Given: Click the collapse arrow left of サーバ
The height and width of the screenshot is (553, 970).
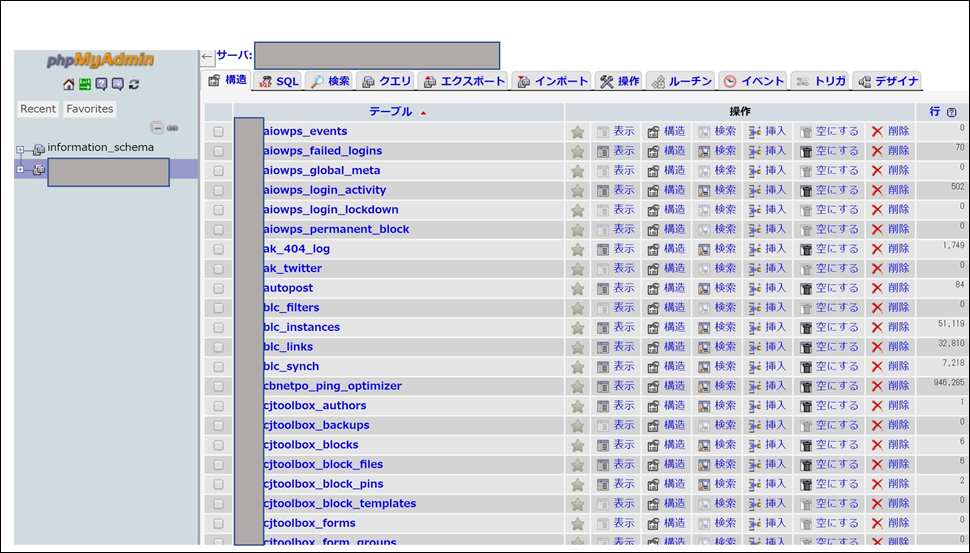Looking at the screenshot, I should click(x=207, y=56).
